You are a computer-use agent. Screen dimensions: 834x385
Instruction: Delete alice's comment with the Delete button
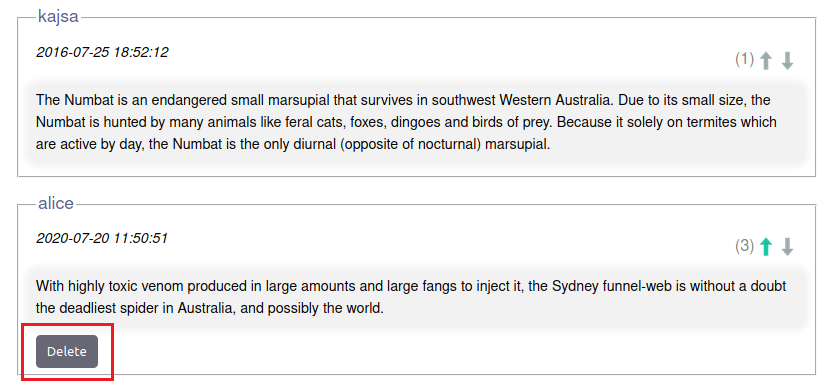pos(67,351)
